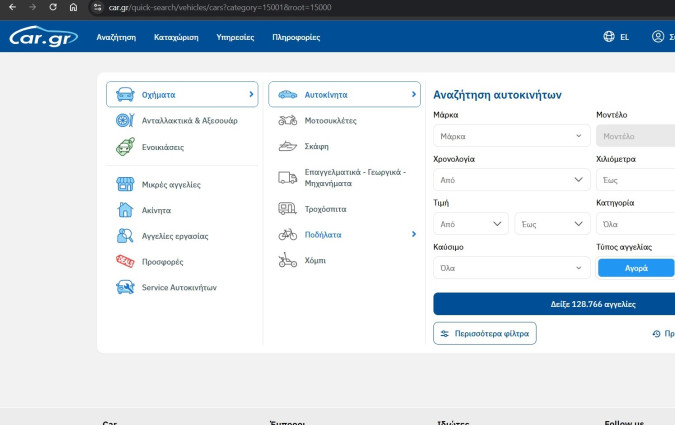This screenshot has height=425, width=675.
Task: Toggle the Αγορά ad type button
Action: point(636,268)
